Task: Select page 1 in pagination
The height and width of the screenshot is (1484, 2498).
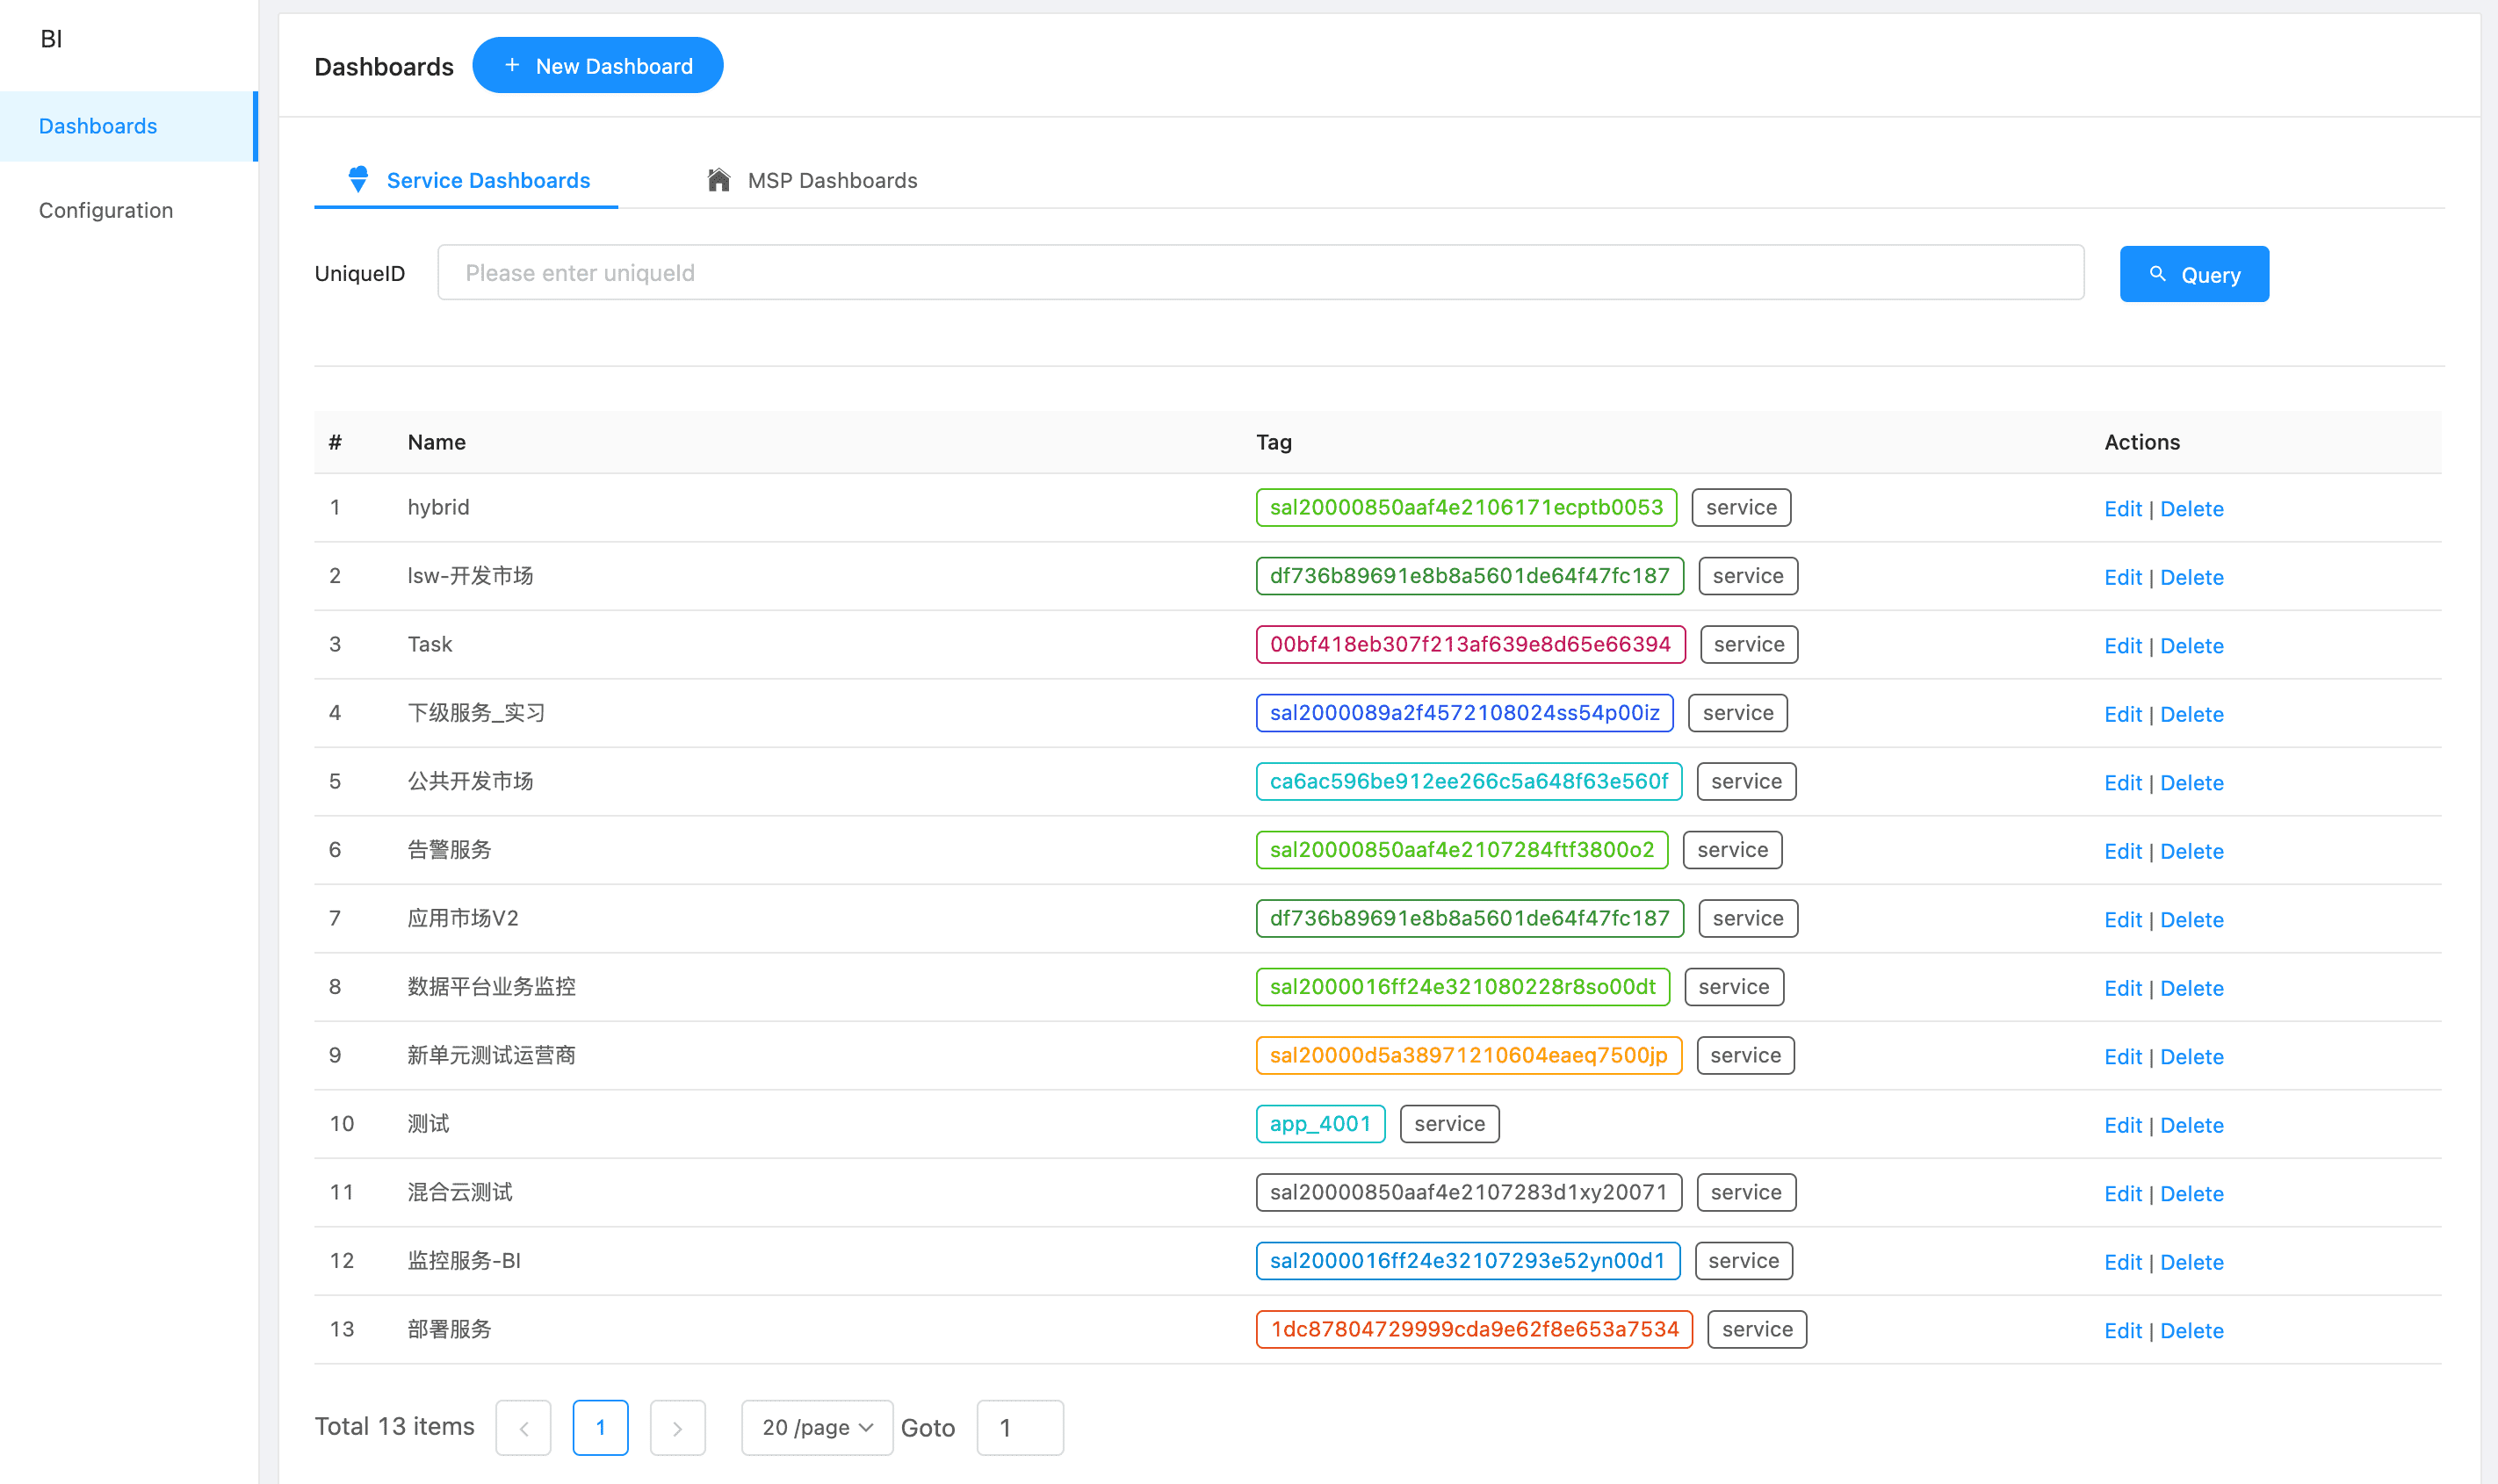Action: pos(600,1428)
